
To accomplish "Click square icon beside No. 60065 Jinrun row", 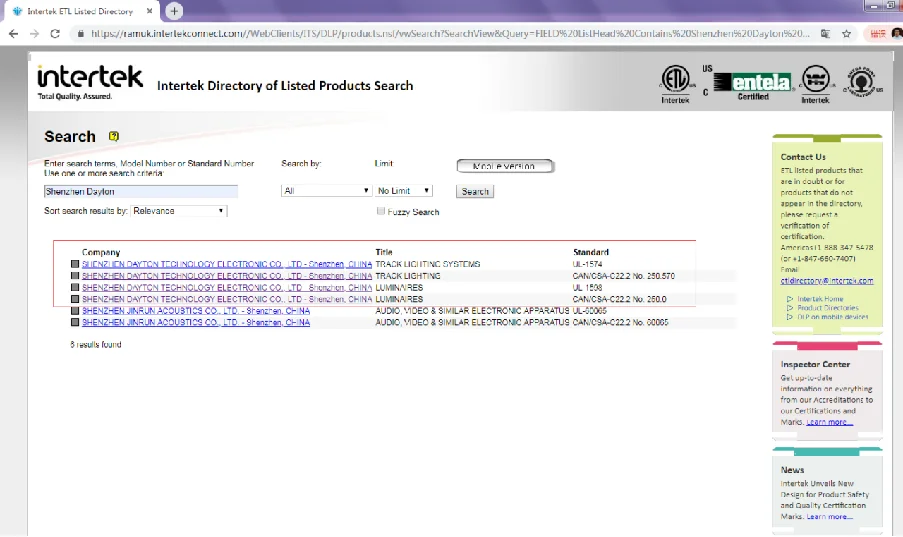I will pos(75,322).
